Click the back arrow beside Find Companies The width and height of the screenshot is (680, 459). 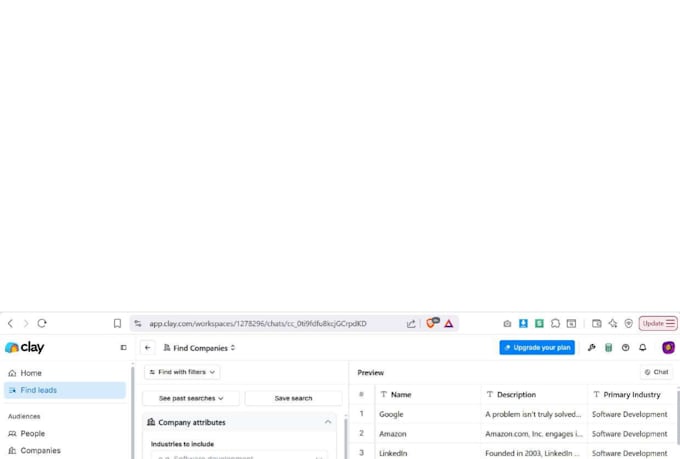[x=147, y=348]
